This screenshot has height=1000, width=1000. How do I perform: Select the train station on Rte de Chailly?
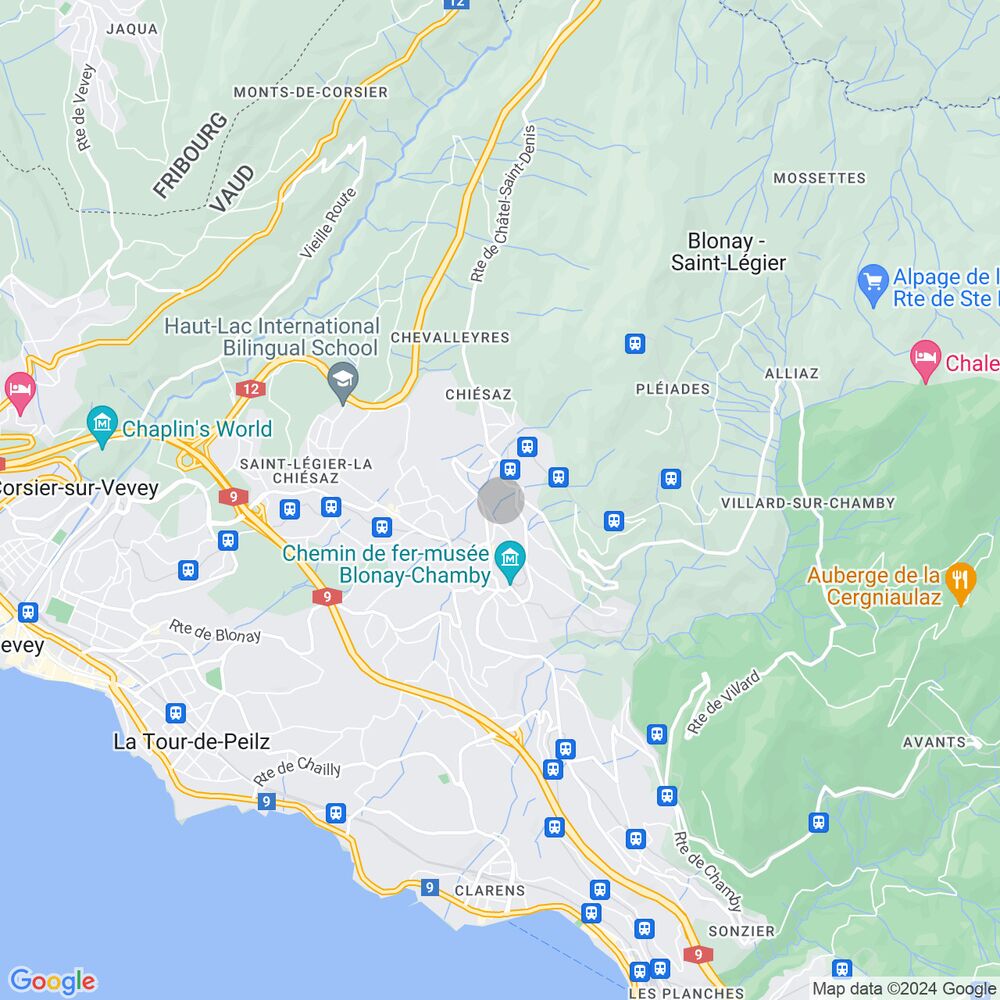click(335, 813)
